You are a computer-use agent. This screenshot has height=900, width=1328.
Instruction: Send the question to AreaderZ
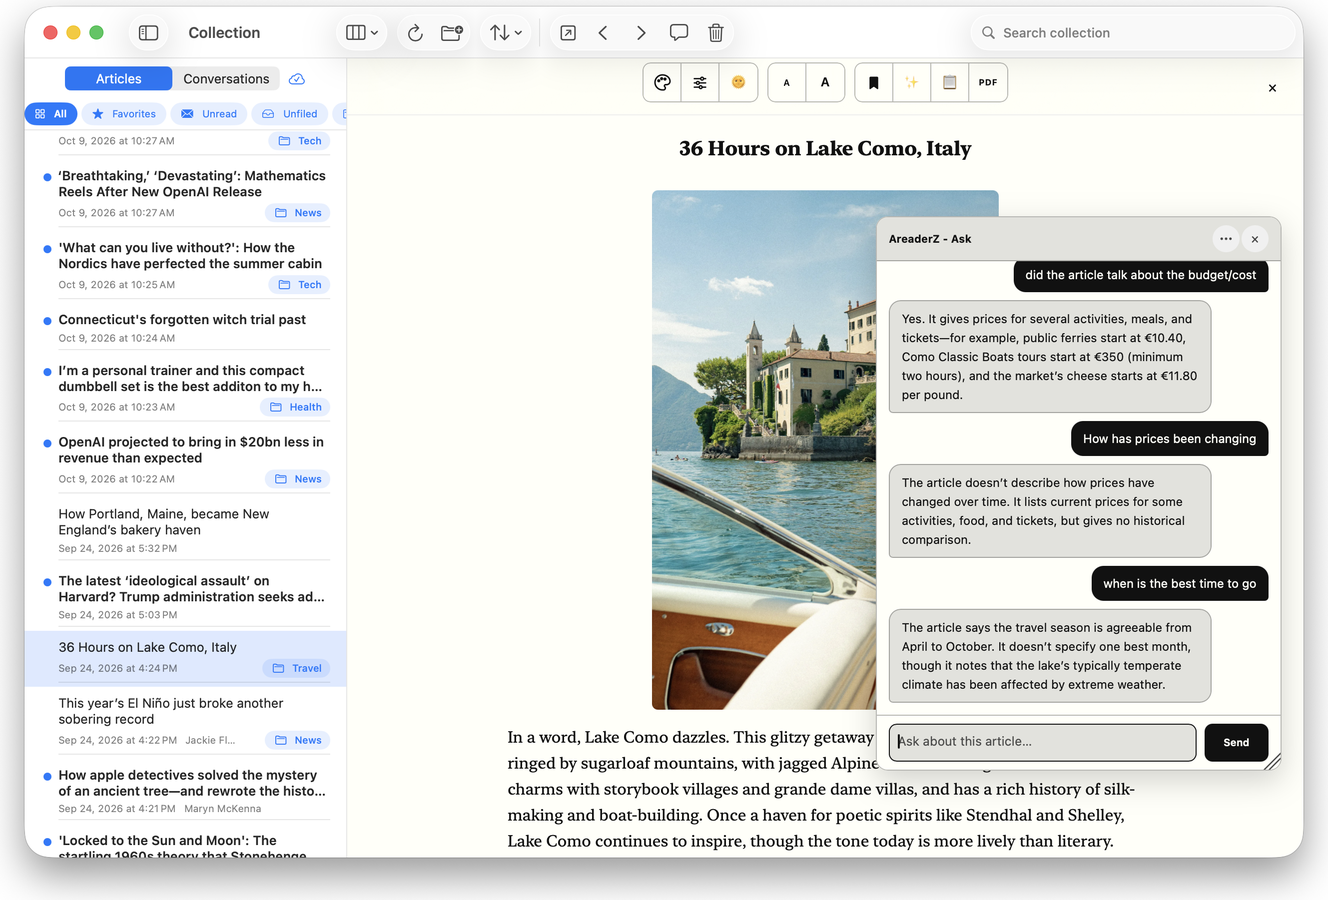(x=1236, y=742)
